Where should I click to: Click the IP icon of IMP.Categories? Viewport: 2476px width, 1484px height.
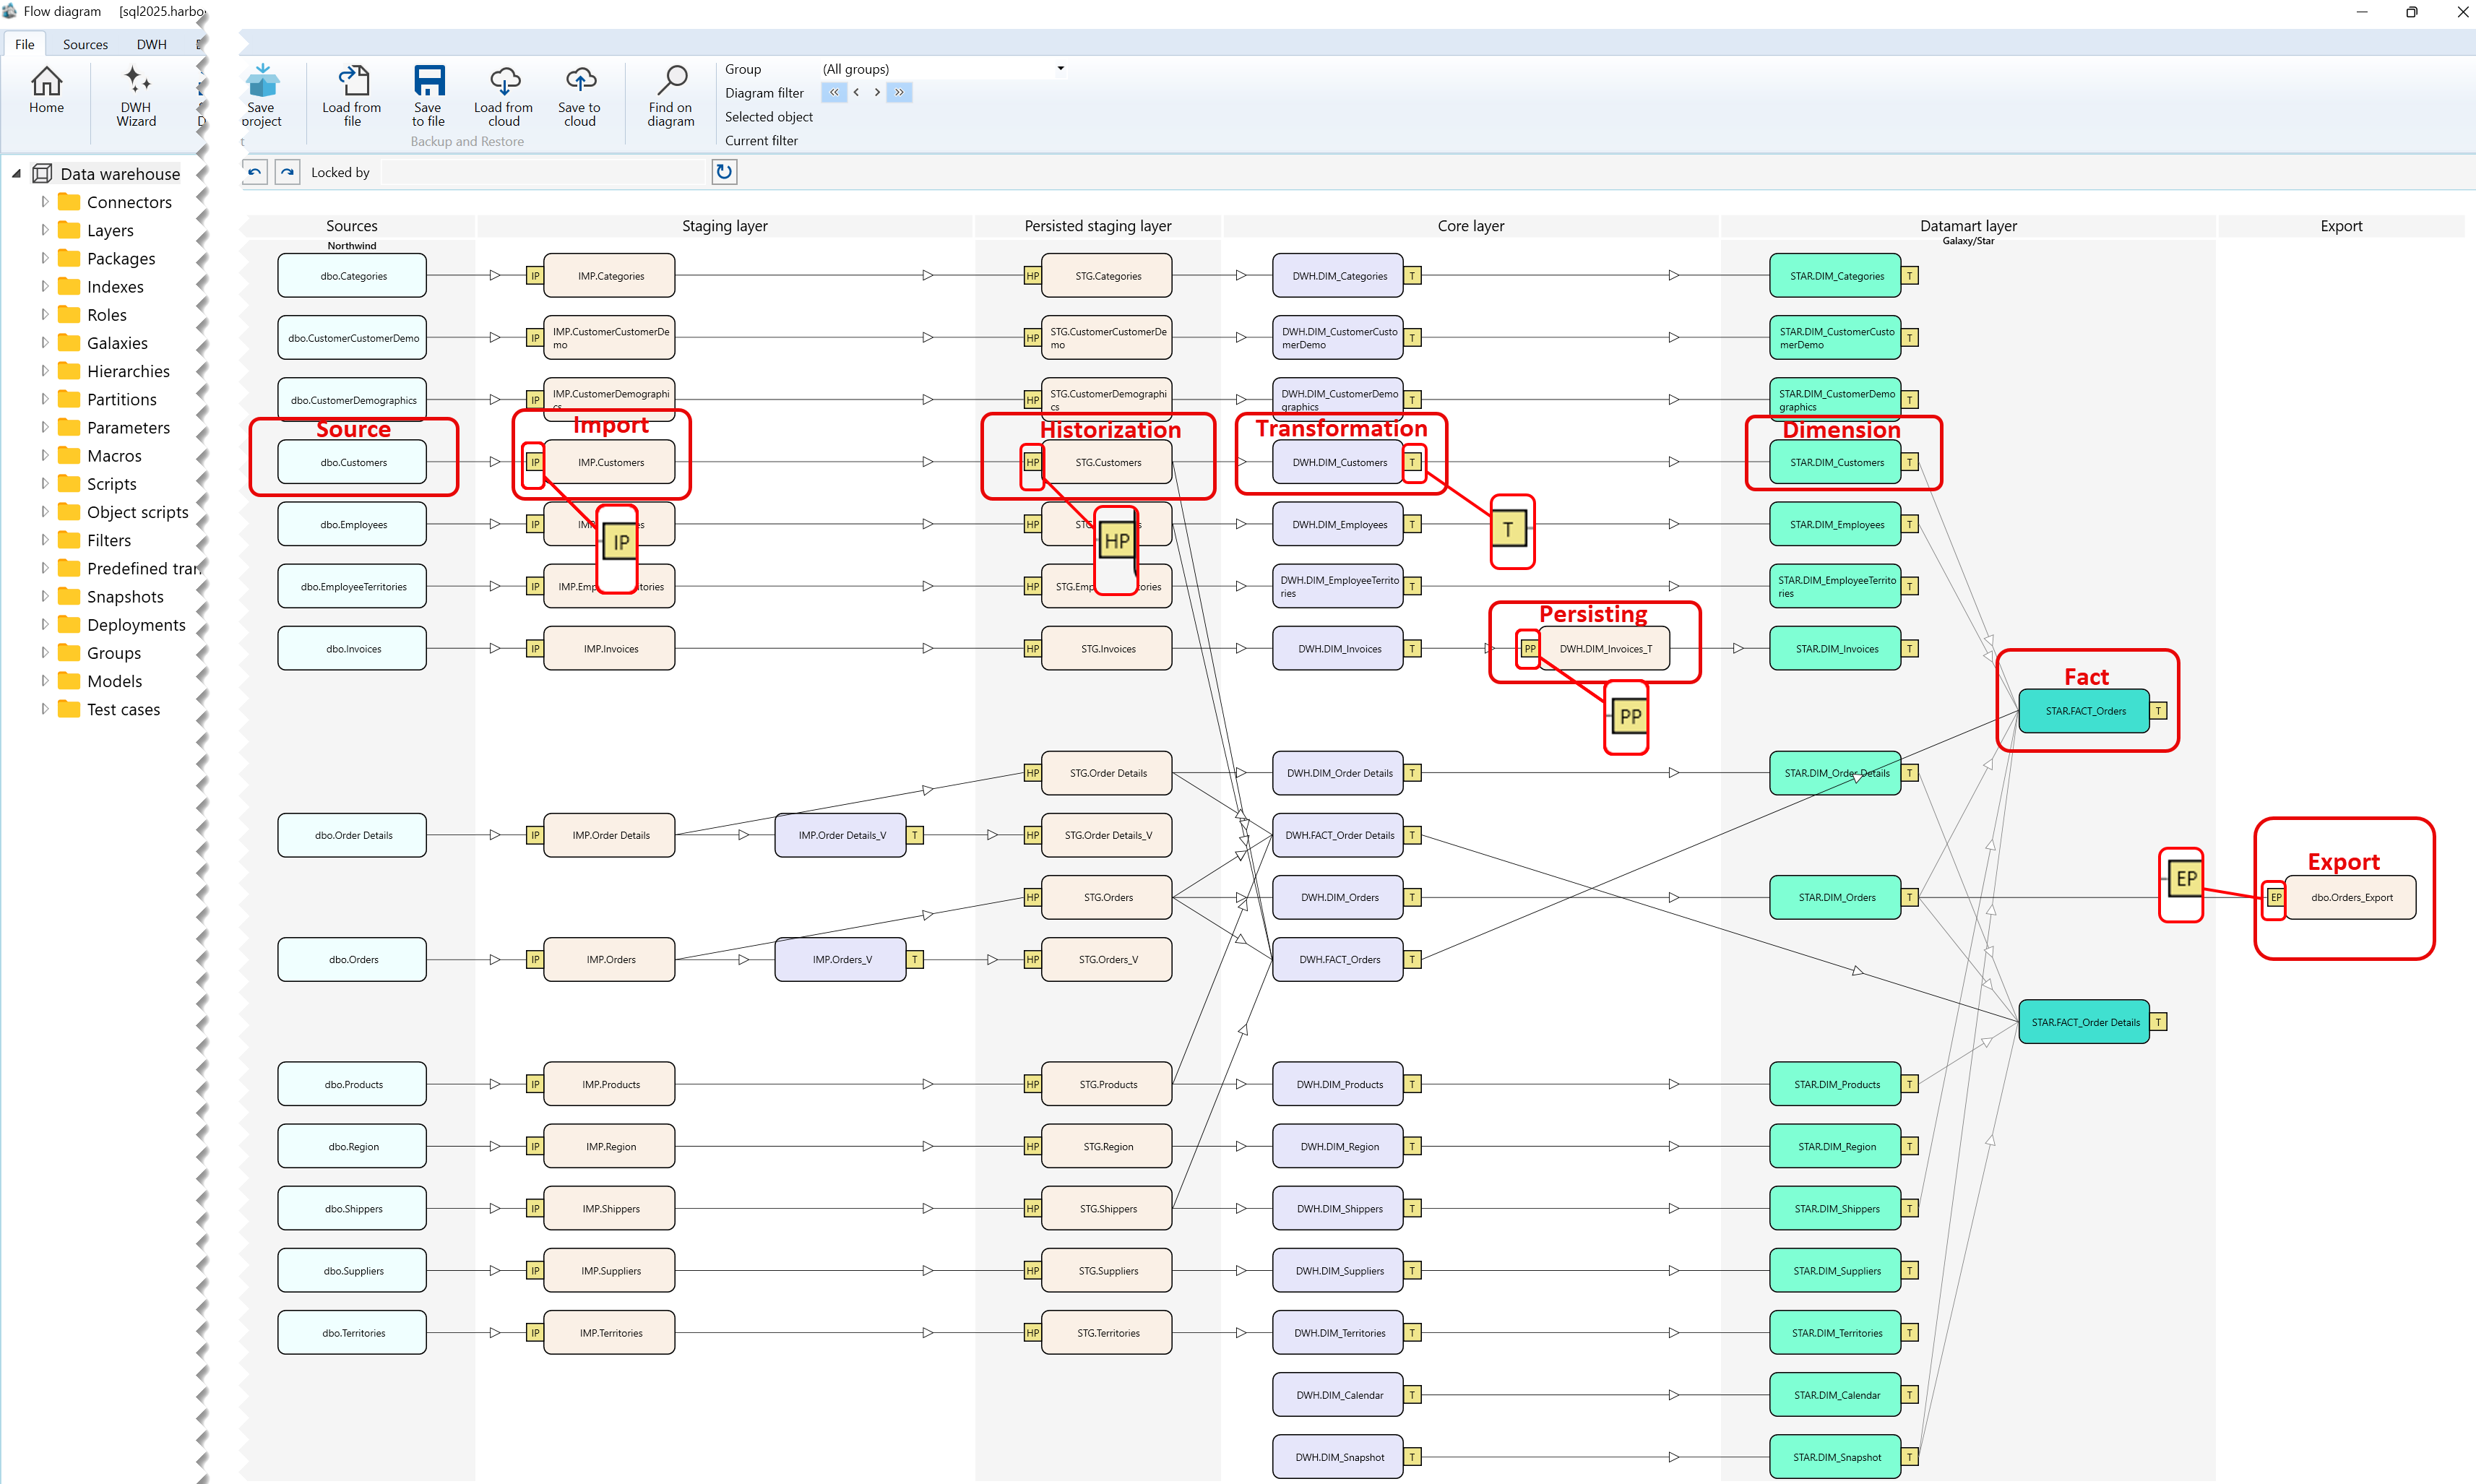pos(535,276)
